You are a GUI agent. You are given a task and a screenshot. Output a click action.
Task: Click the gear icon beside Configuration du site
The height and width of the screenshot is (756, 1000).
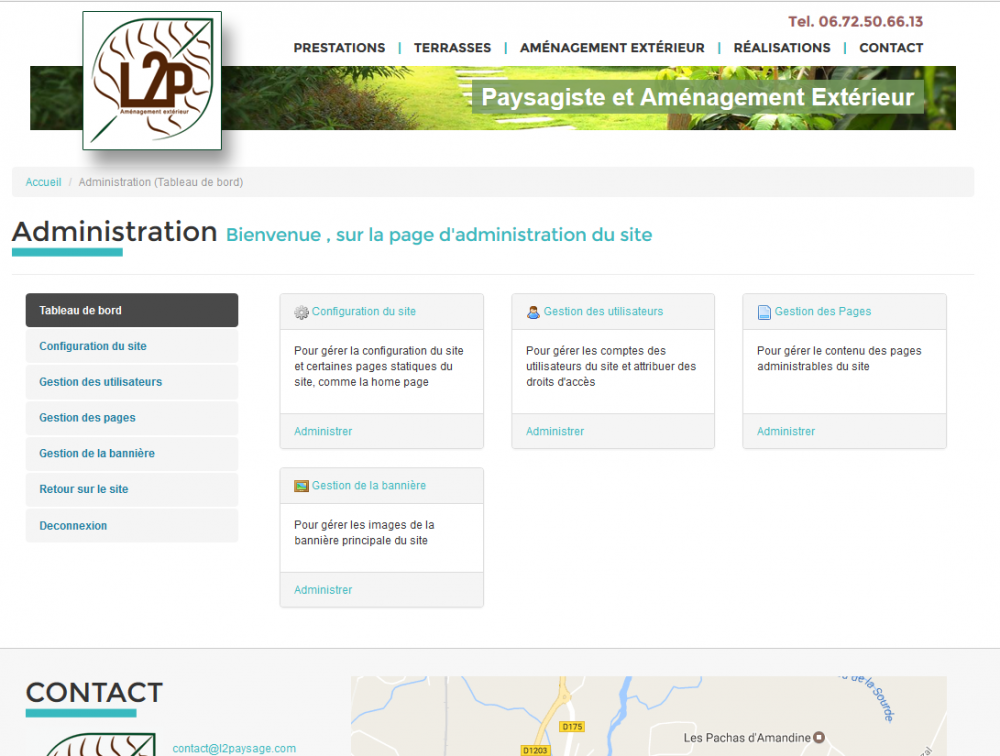(301, 312)
